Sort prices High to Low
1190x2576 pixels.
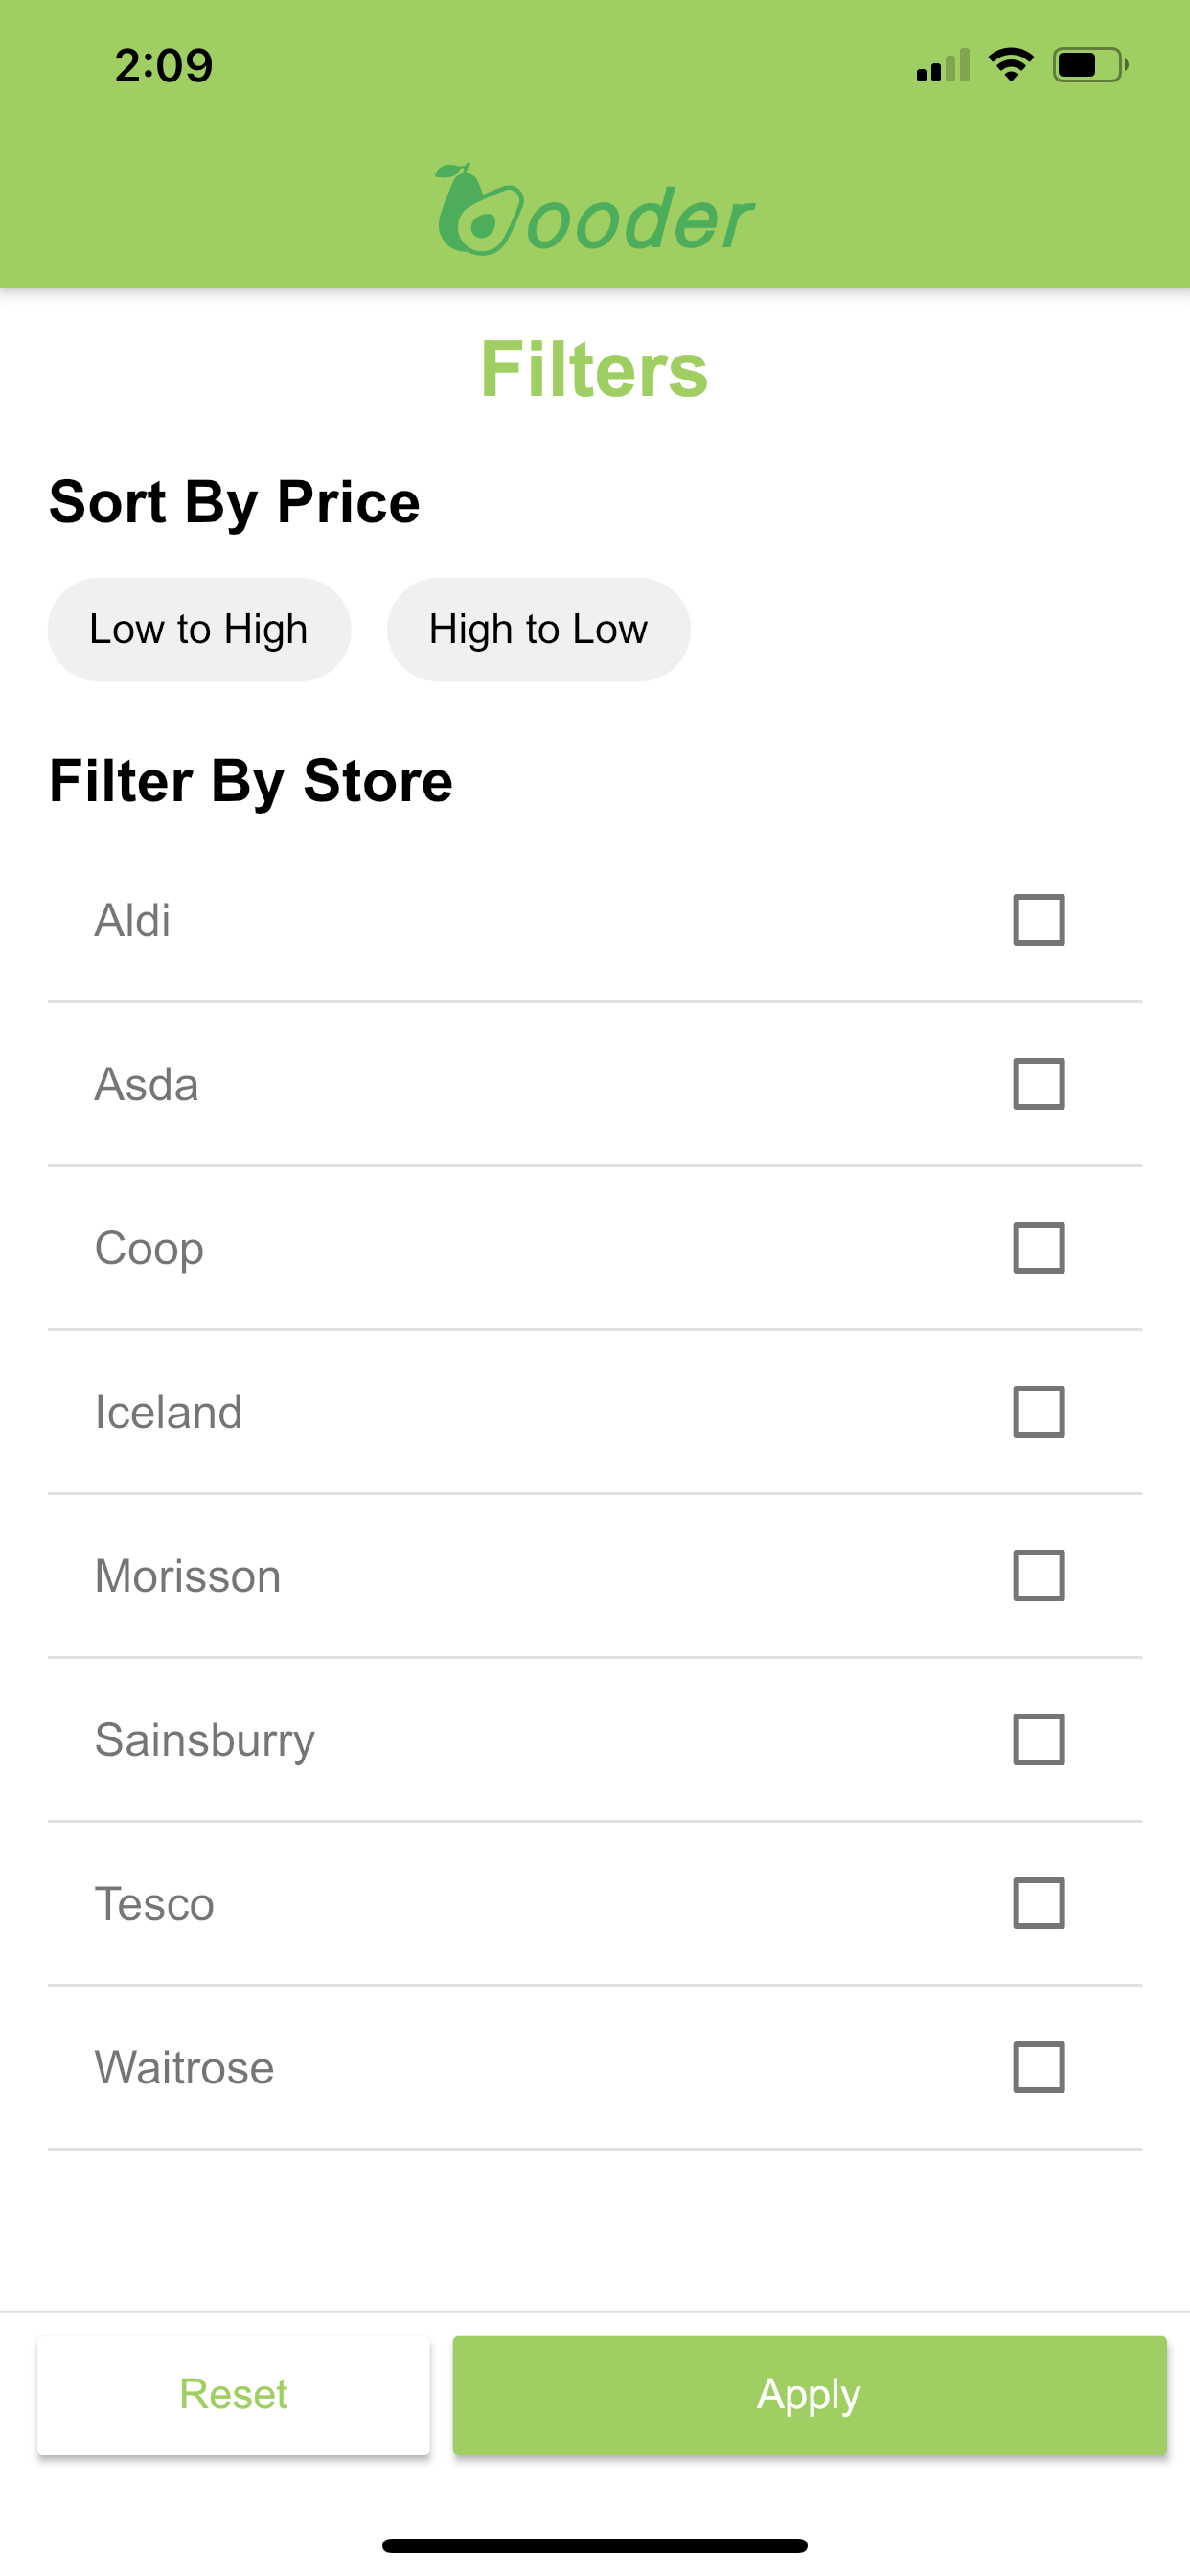(x=538, y=630)
